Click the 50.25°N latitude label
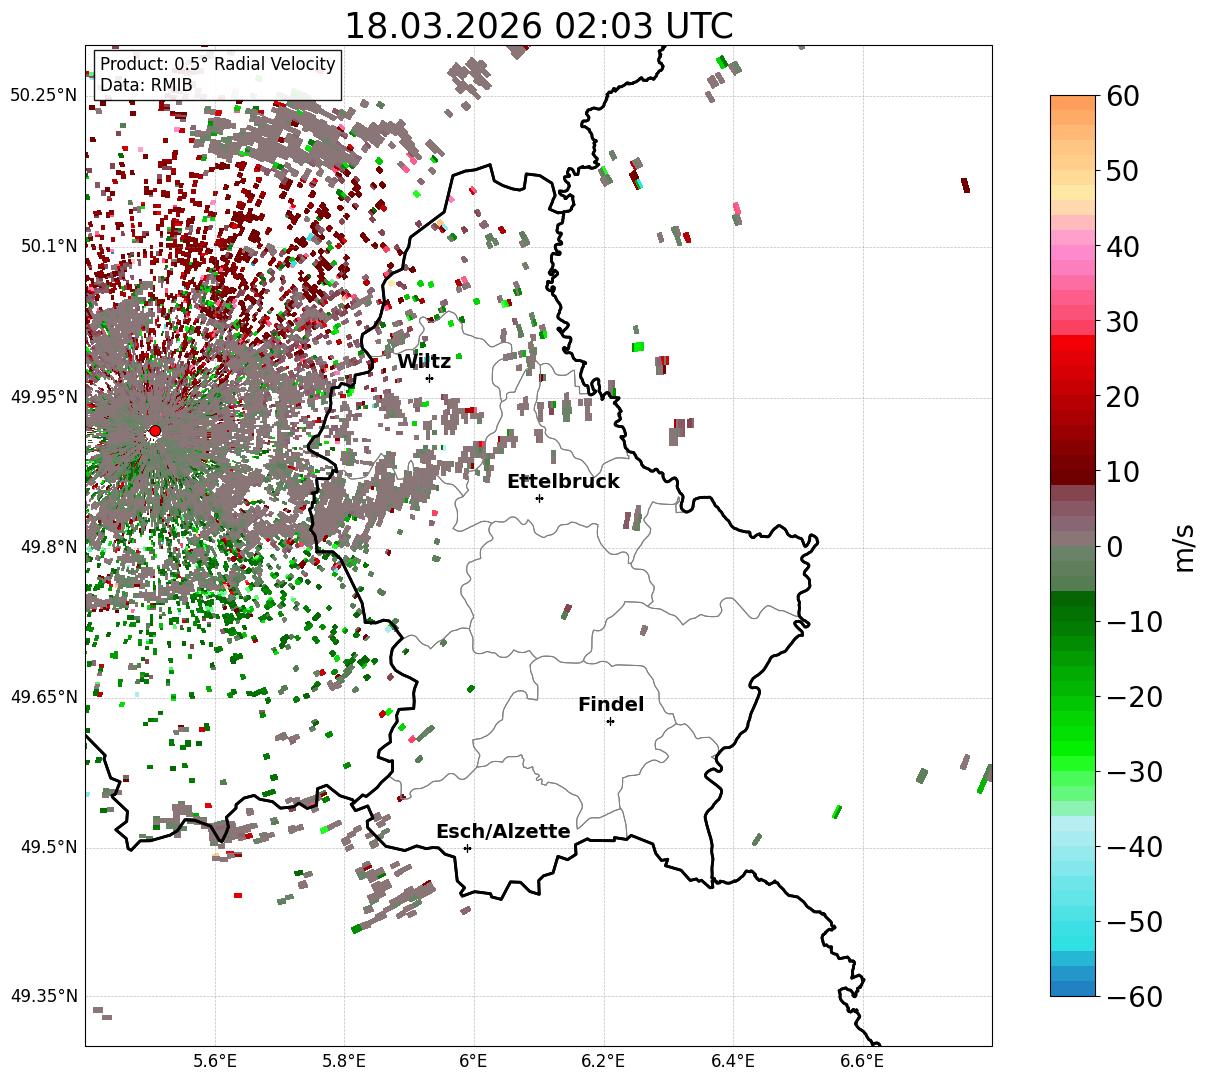Viewport: 1207px width, 1081px height. coord(43,95)
